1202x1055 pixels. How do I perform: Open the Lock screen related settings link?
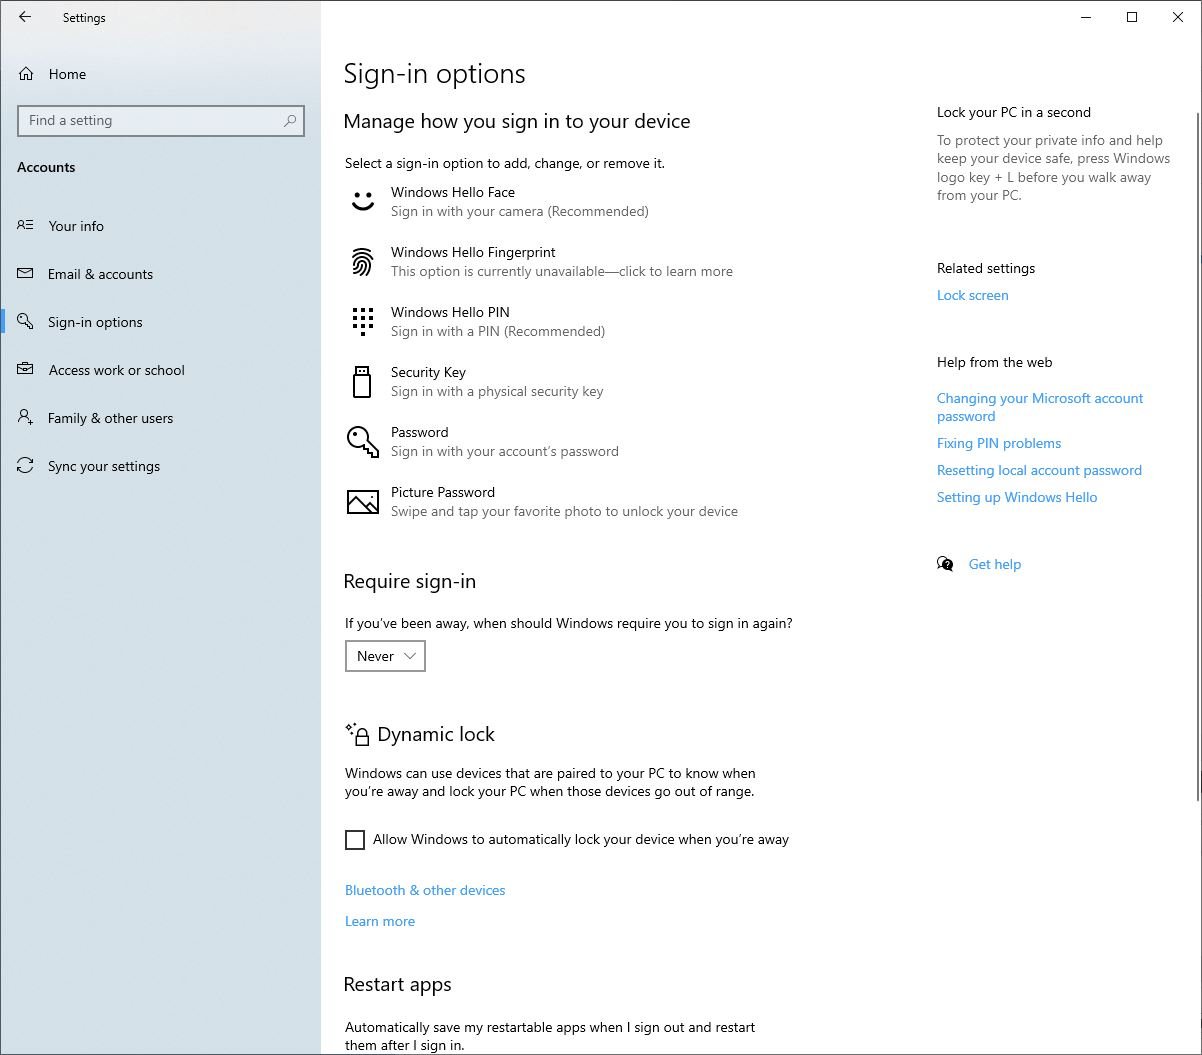(x=972, y=295)
